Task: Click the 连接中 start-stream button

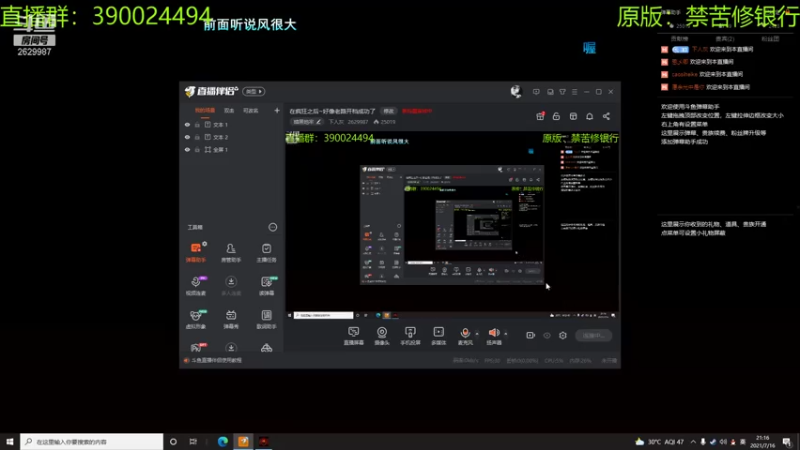Action: [x=593, y=335]
